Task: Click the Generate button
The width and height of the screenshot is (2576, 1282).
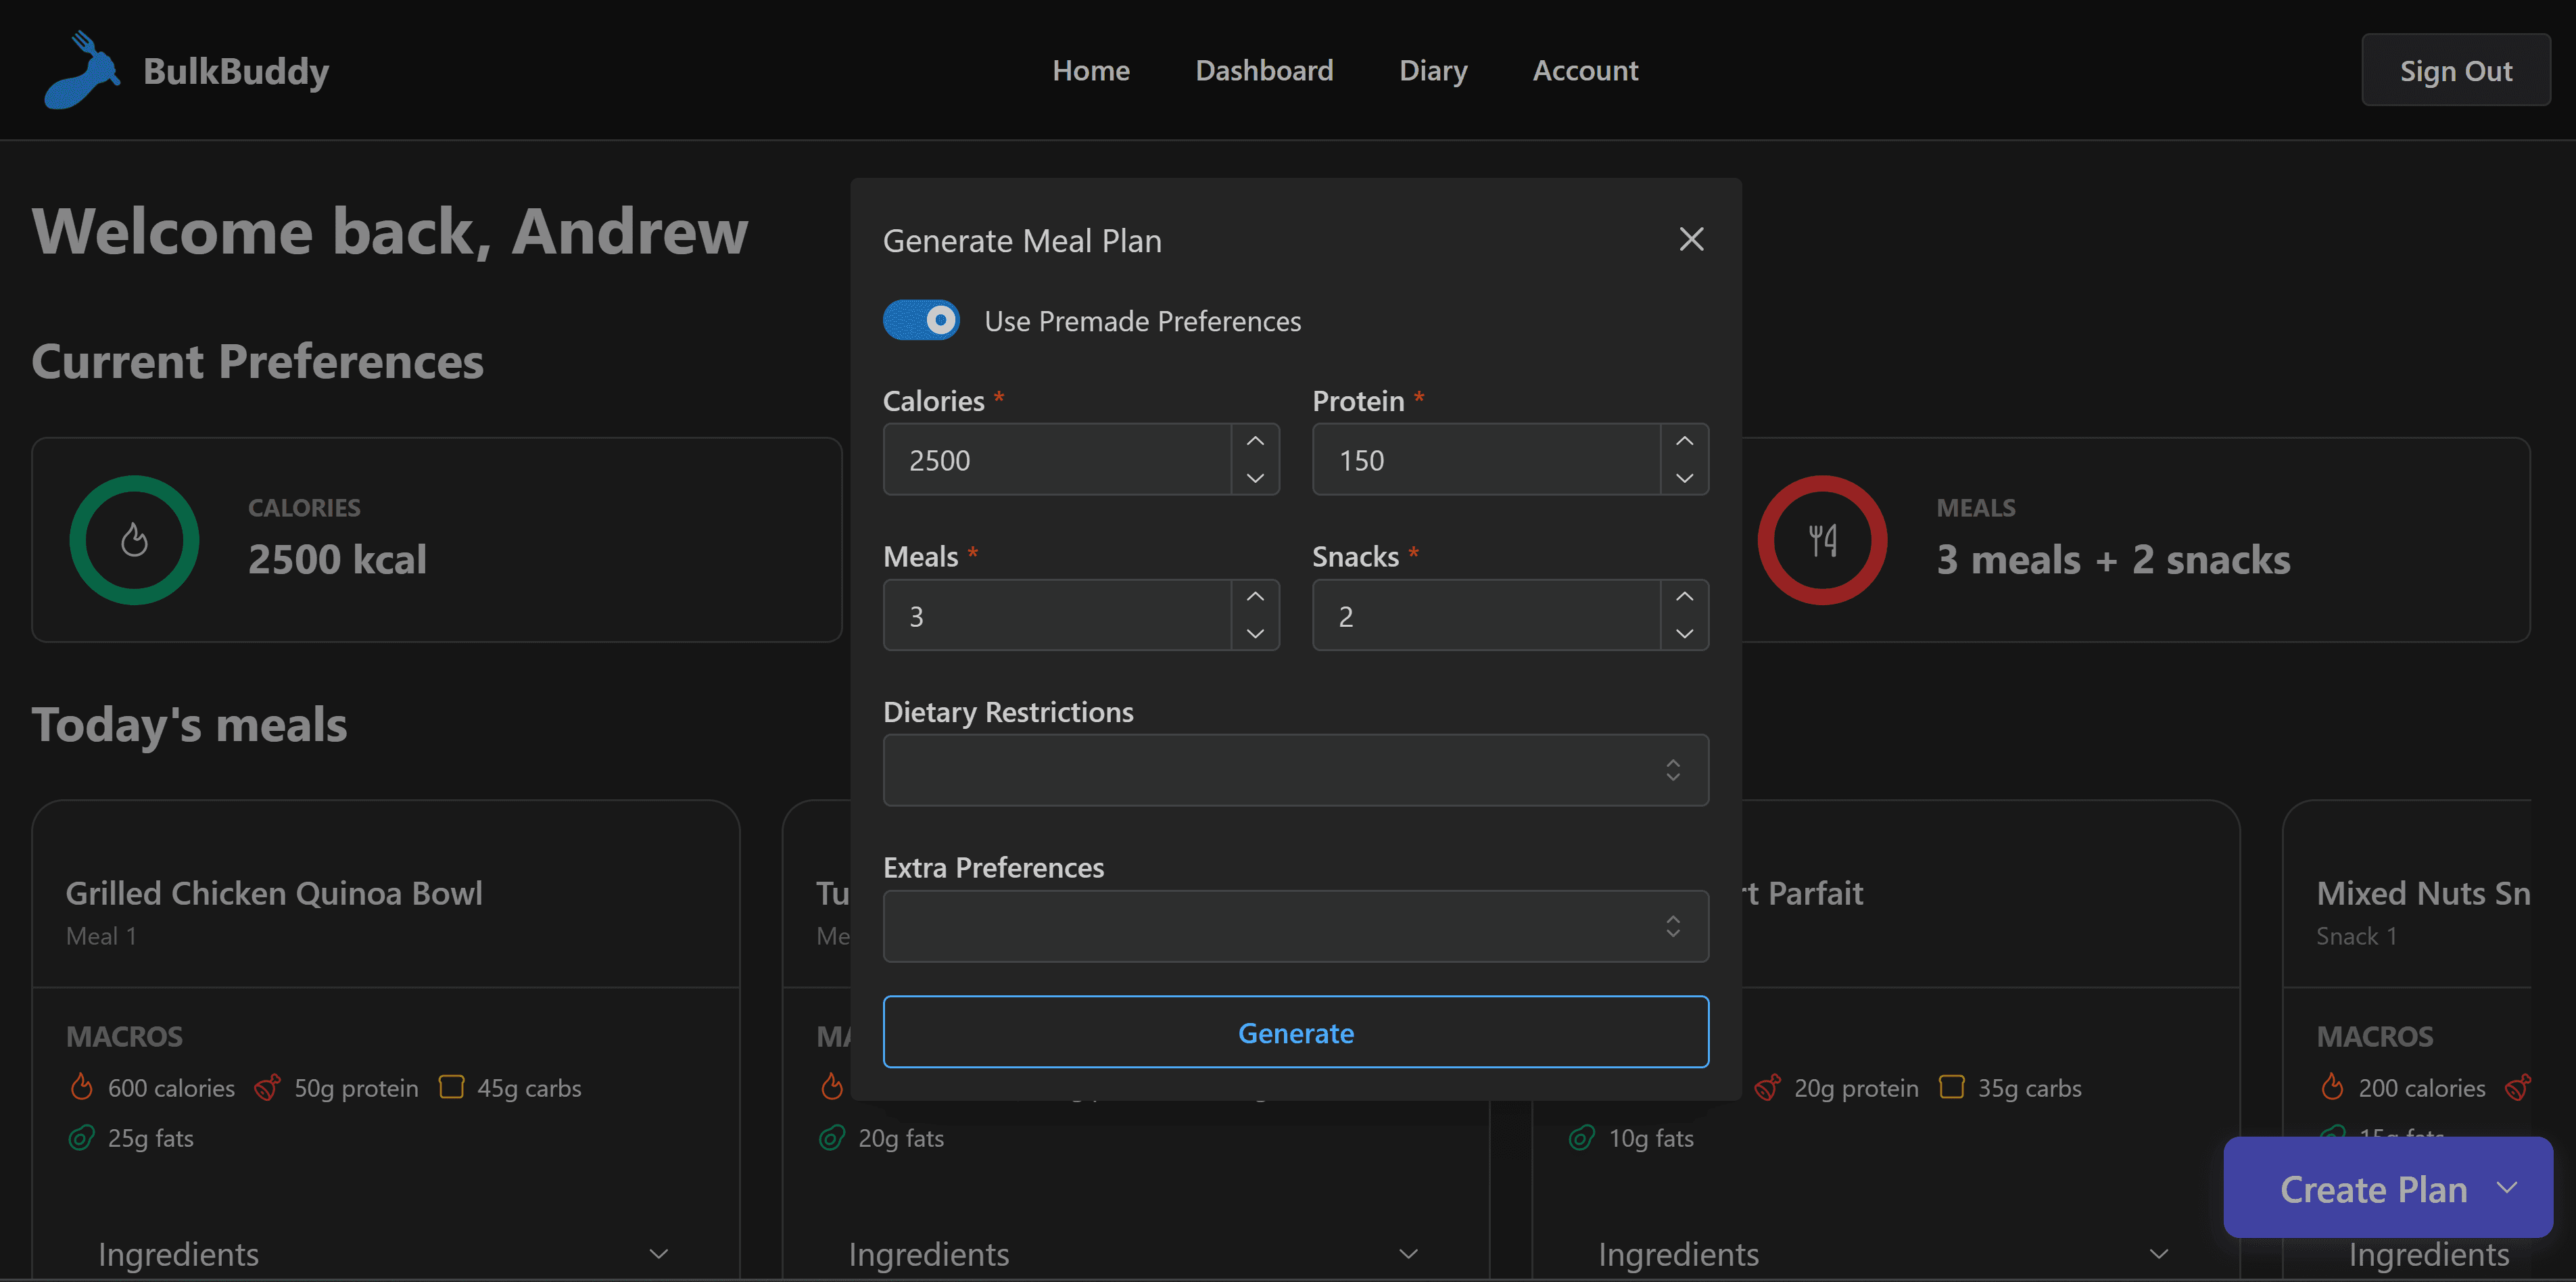Action: [x=1295, y=1032]
